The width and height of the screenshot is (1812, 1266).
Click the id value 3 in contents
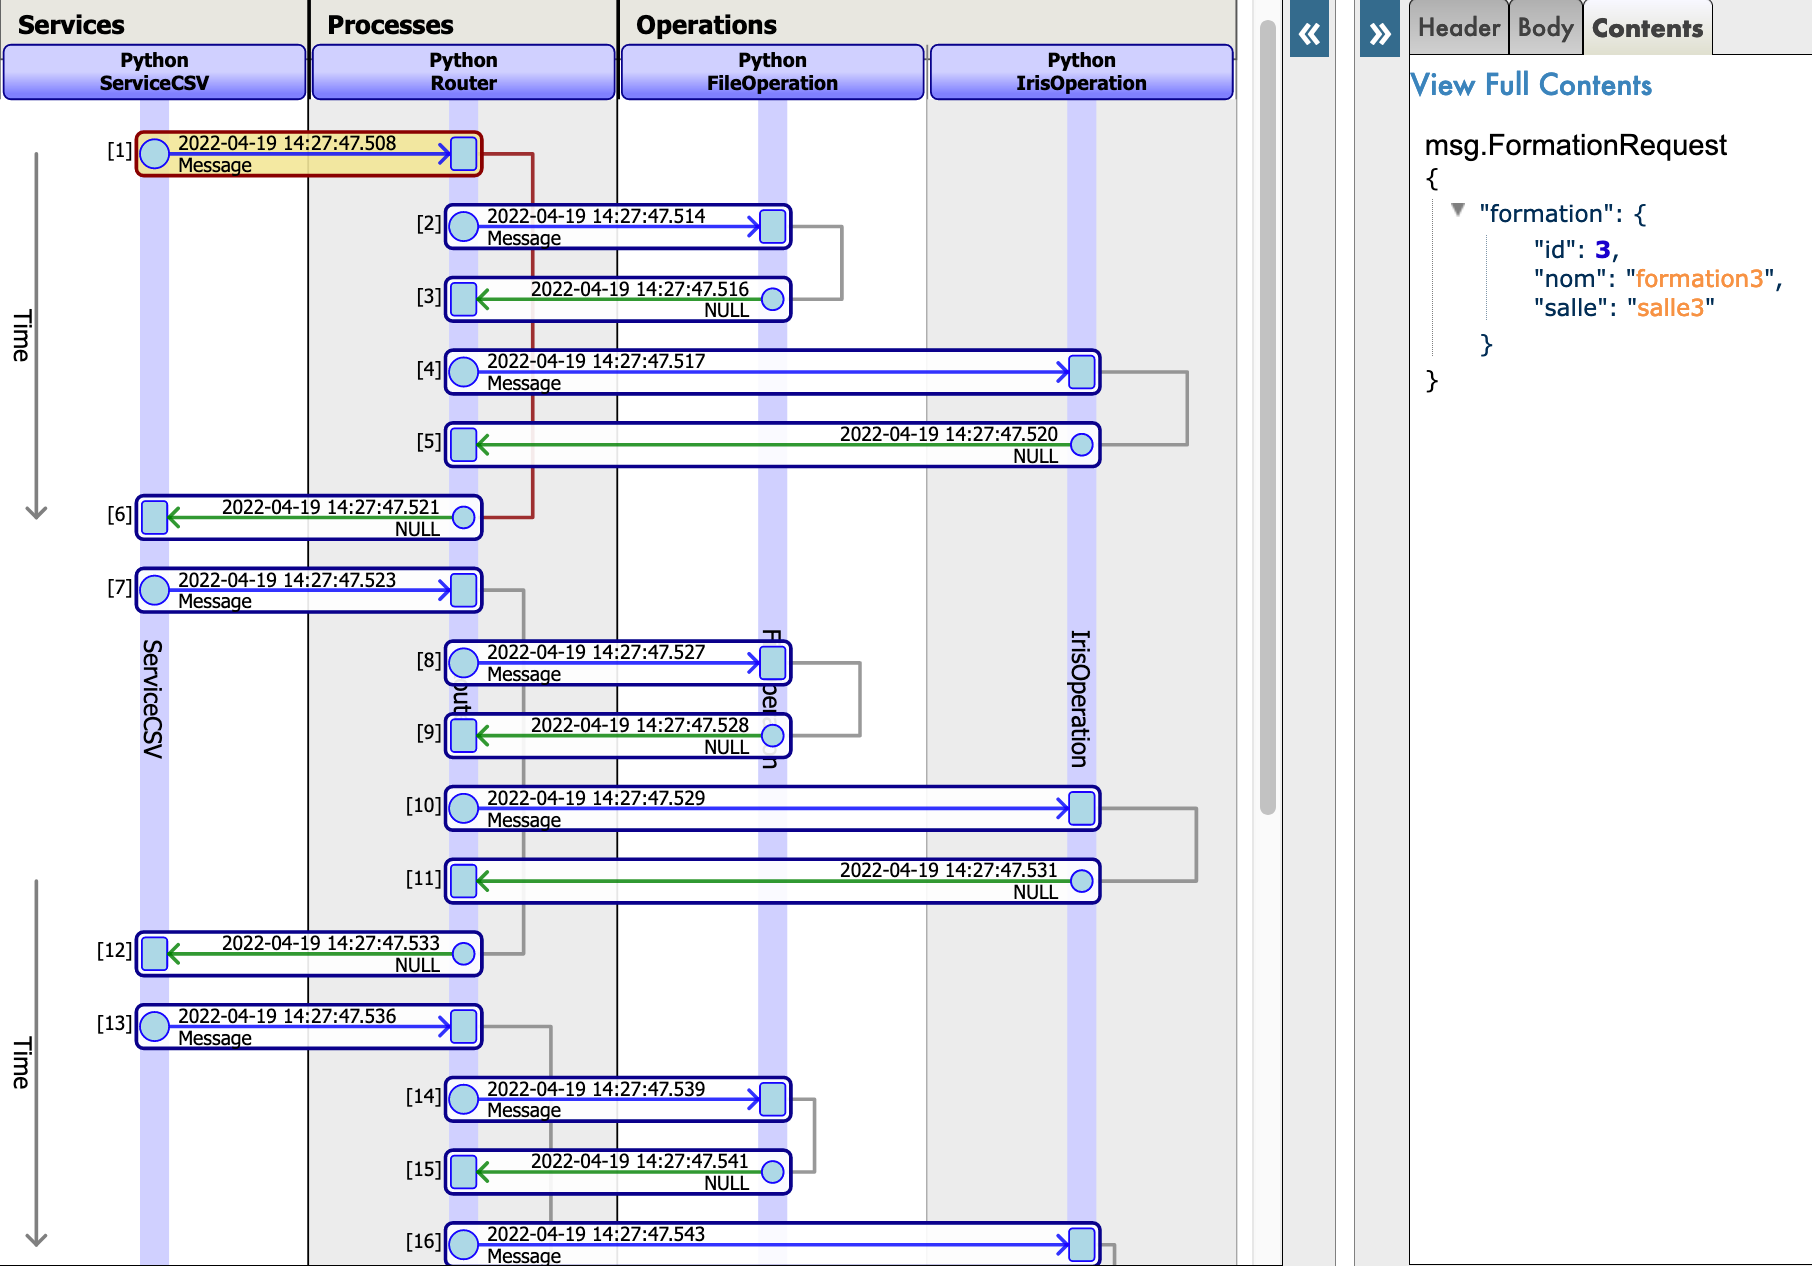(x=1602, y=250)
